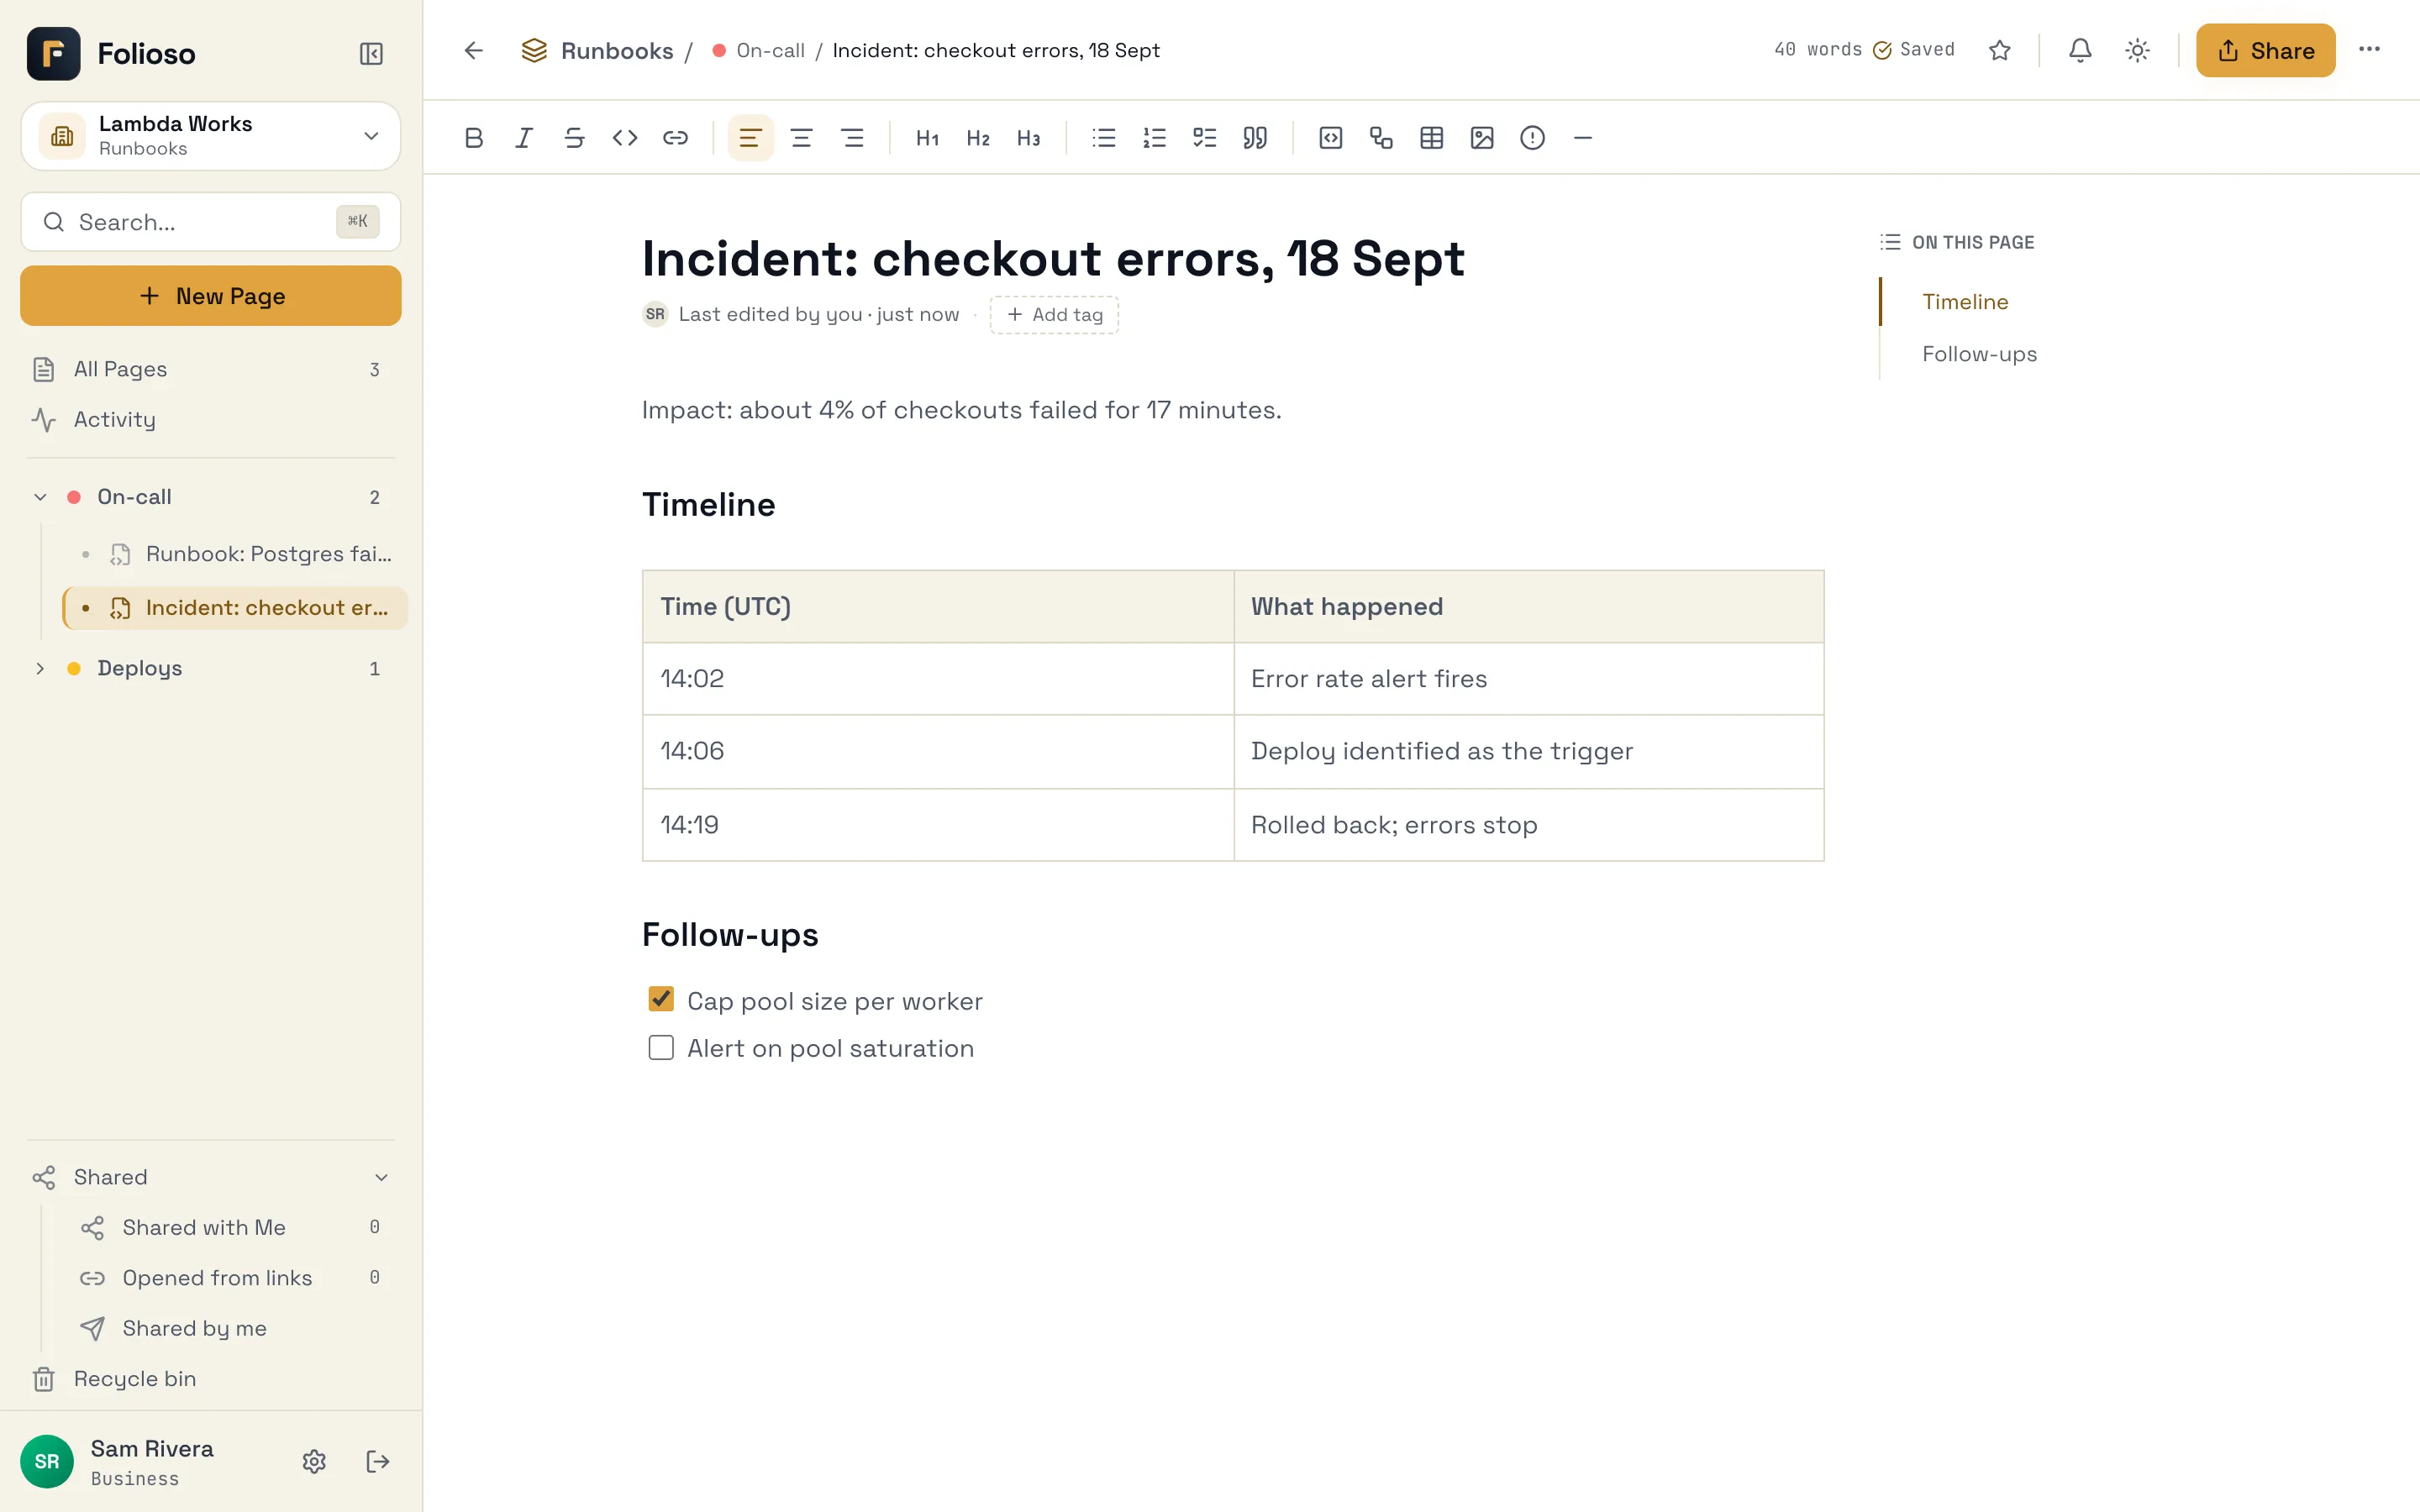This screenshot has width=2420, height=1512.
Task: Apply Heading 2 style
Action: point(978,138)
